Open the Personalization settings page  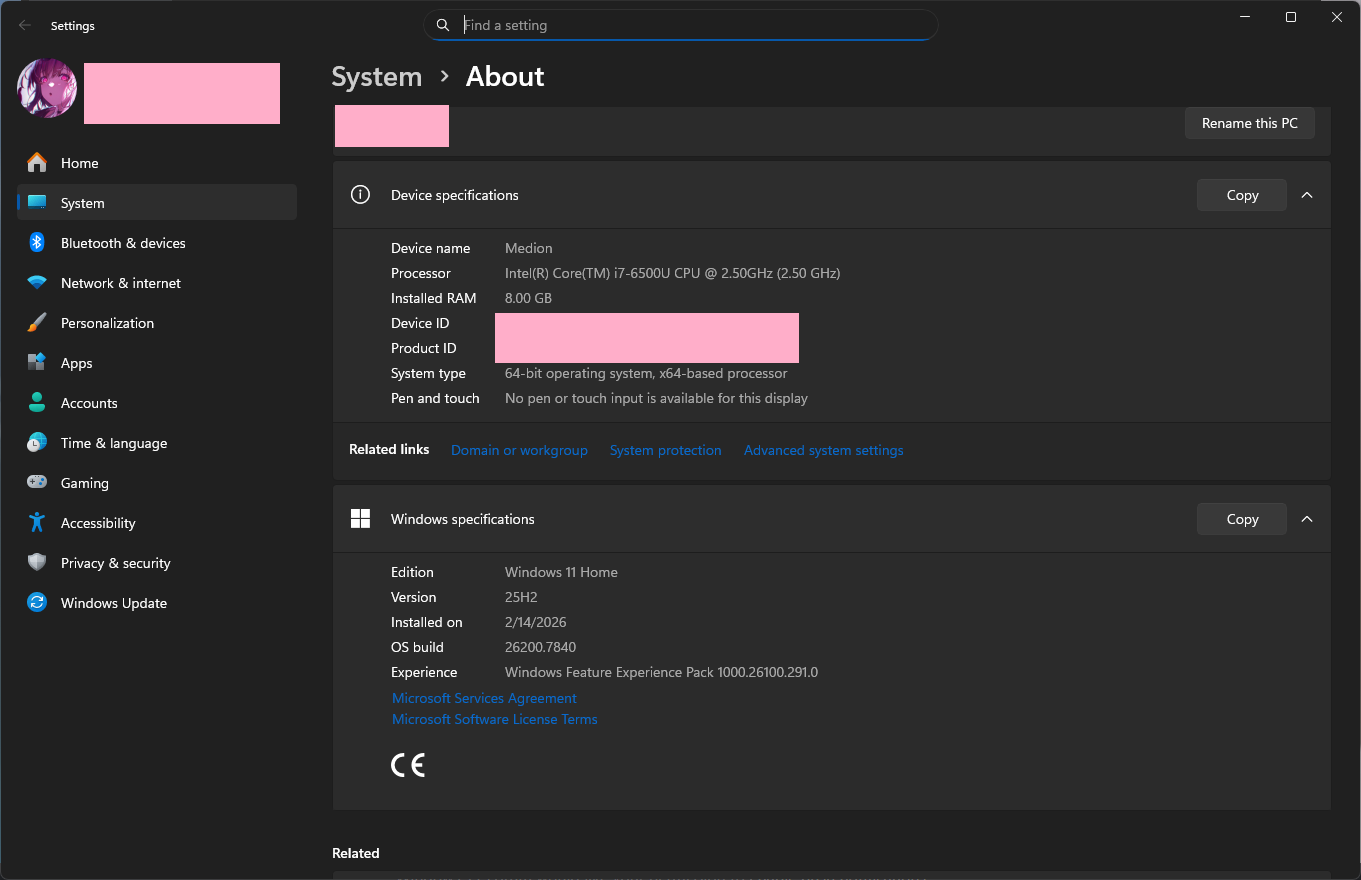point(157,323)
